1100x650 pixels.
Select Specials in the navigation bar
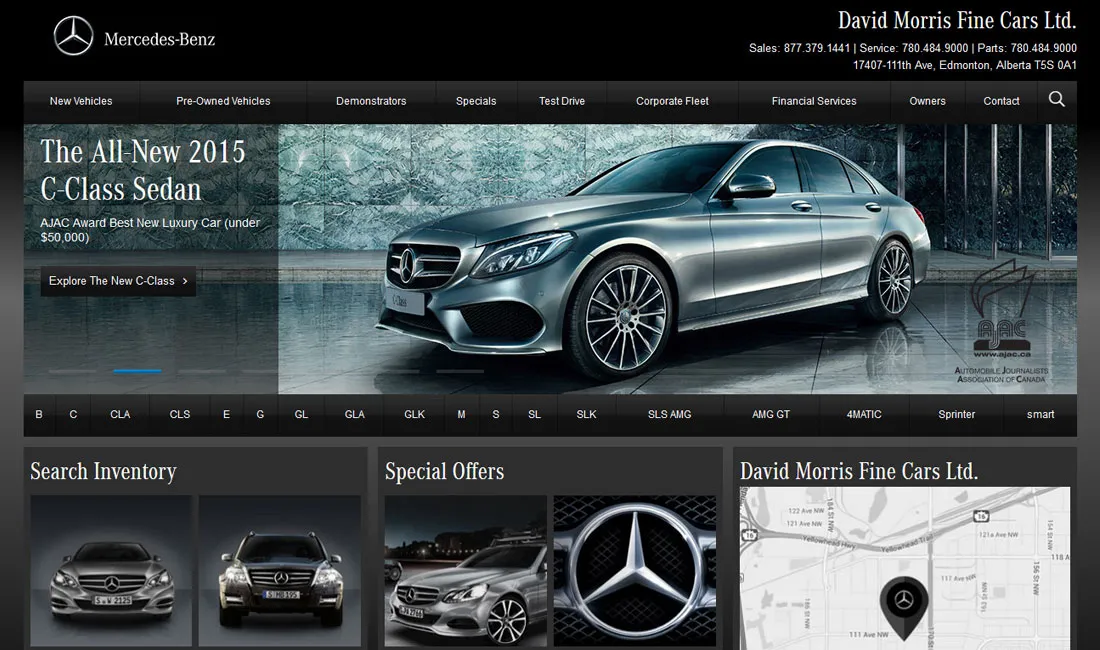point(476,101)
